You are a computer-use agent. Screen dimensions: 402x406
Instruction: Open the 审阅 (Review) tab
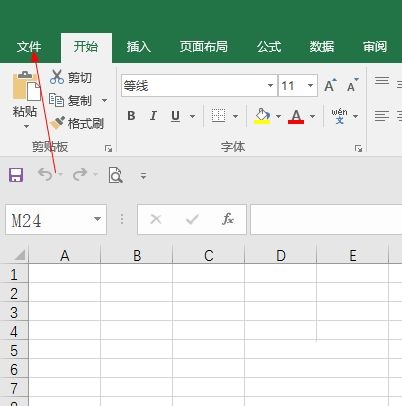(375, 47)
